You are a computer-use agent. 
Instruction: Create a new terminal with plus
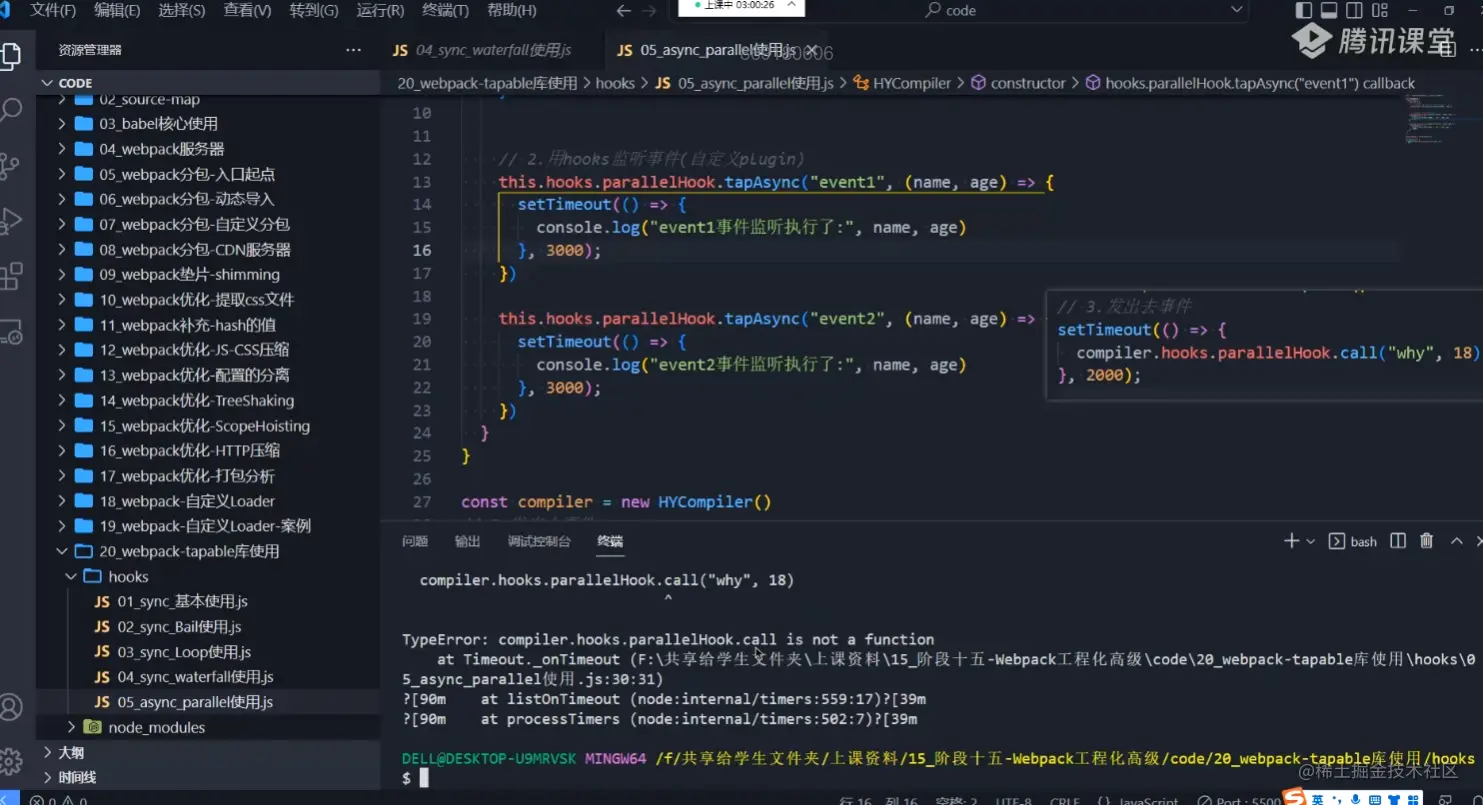click(x=1291, y=541)
